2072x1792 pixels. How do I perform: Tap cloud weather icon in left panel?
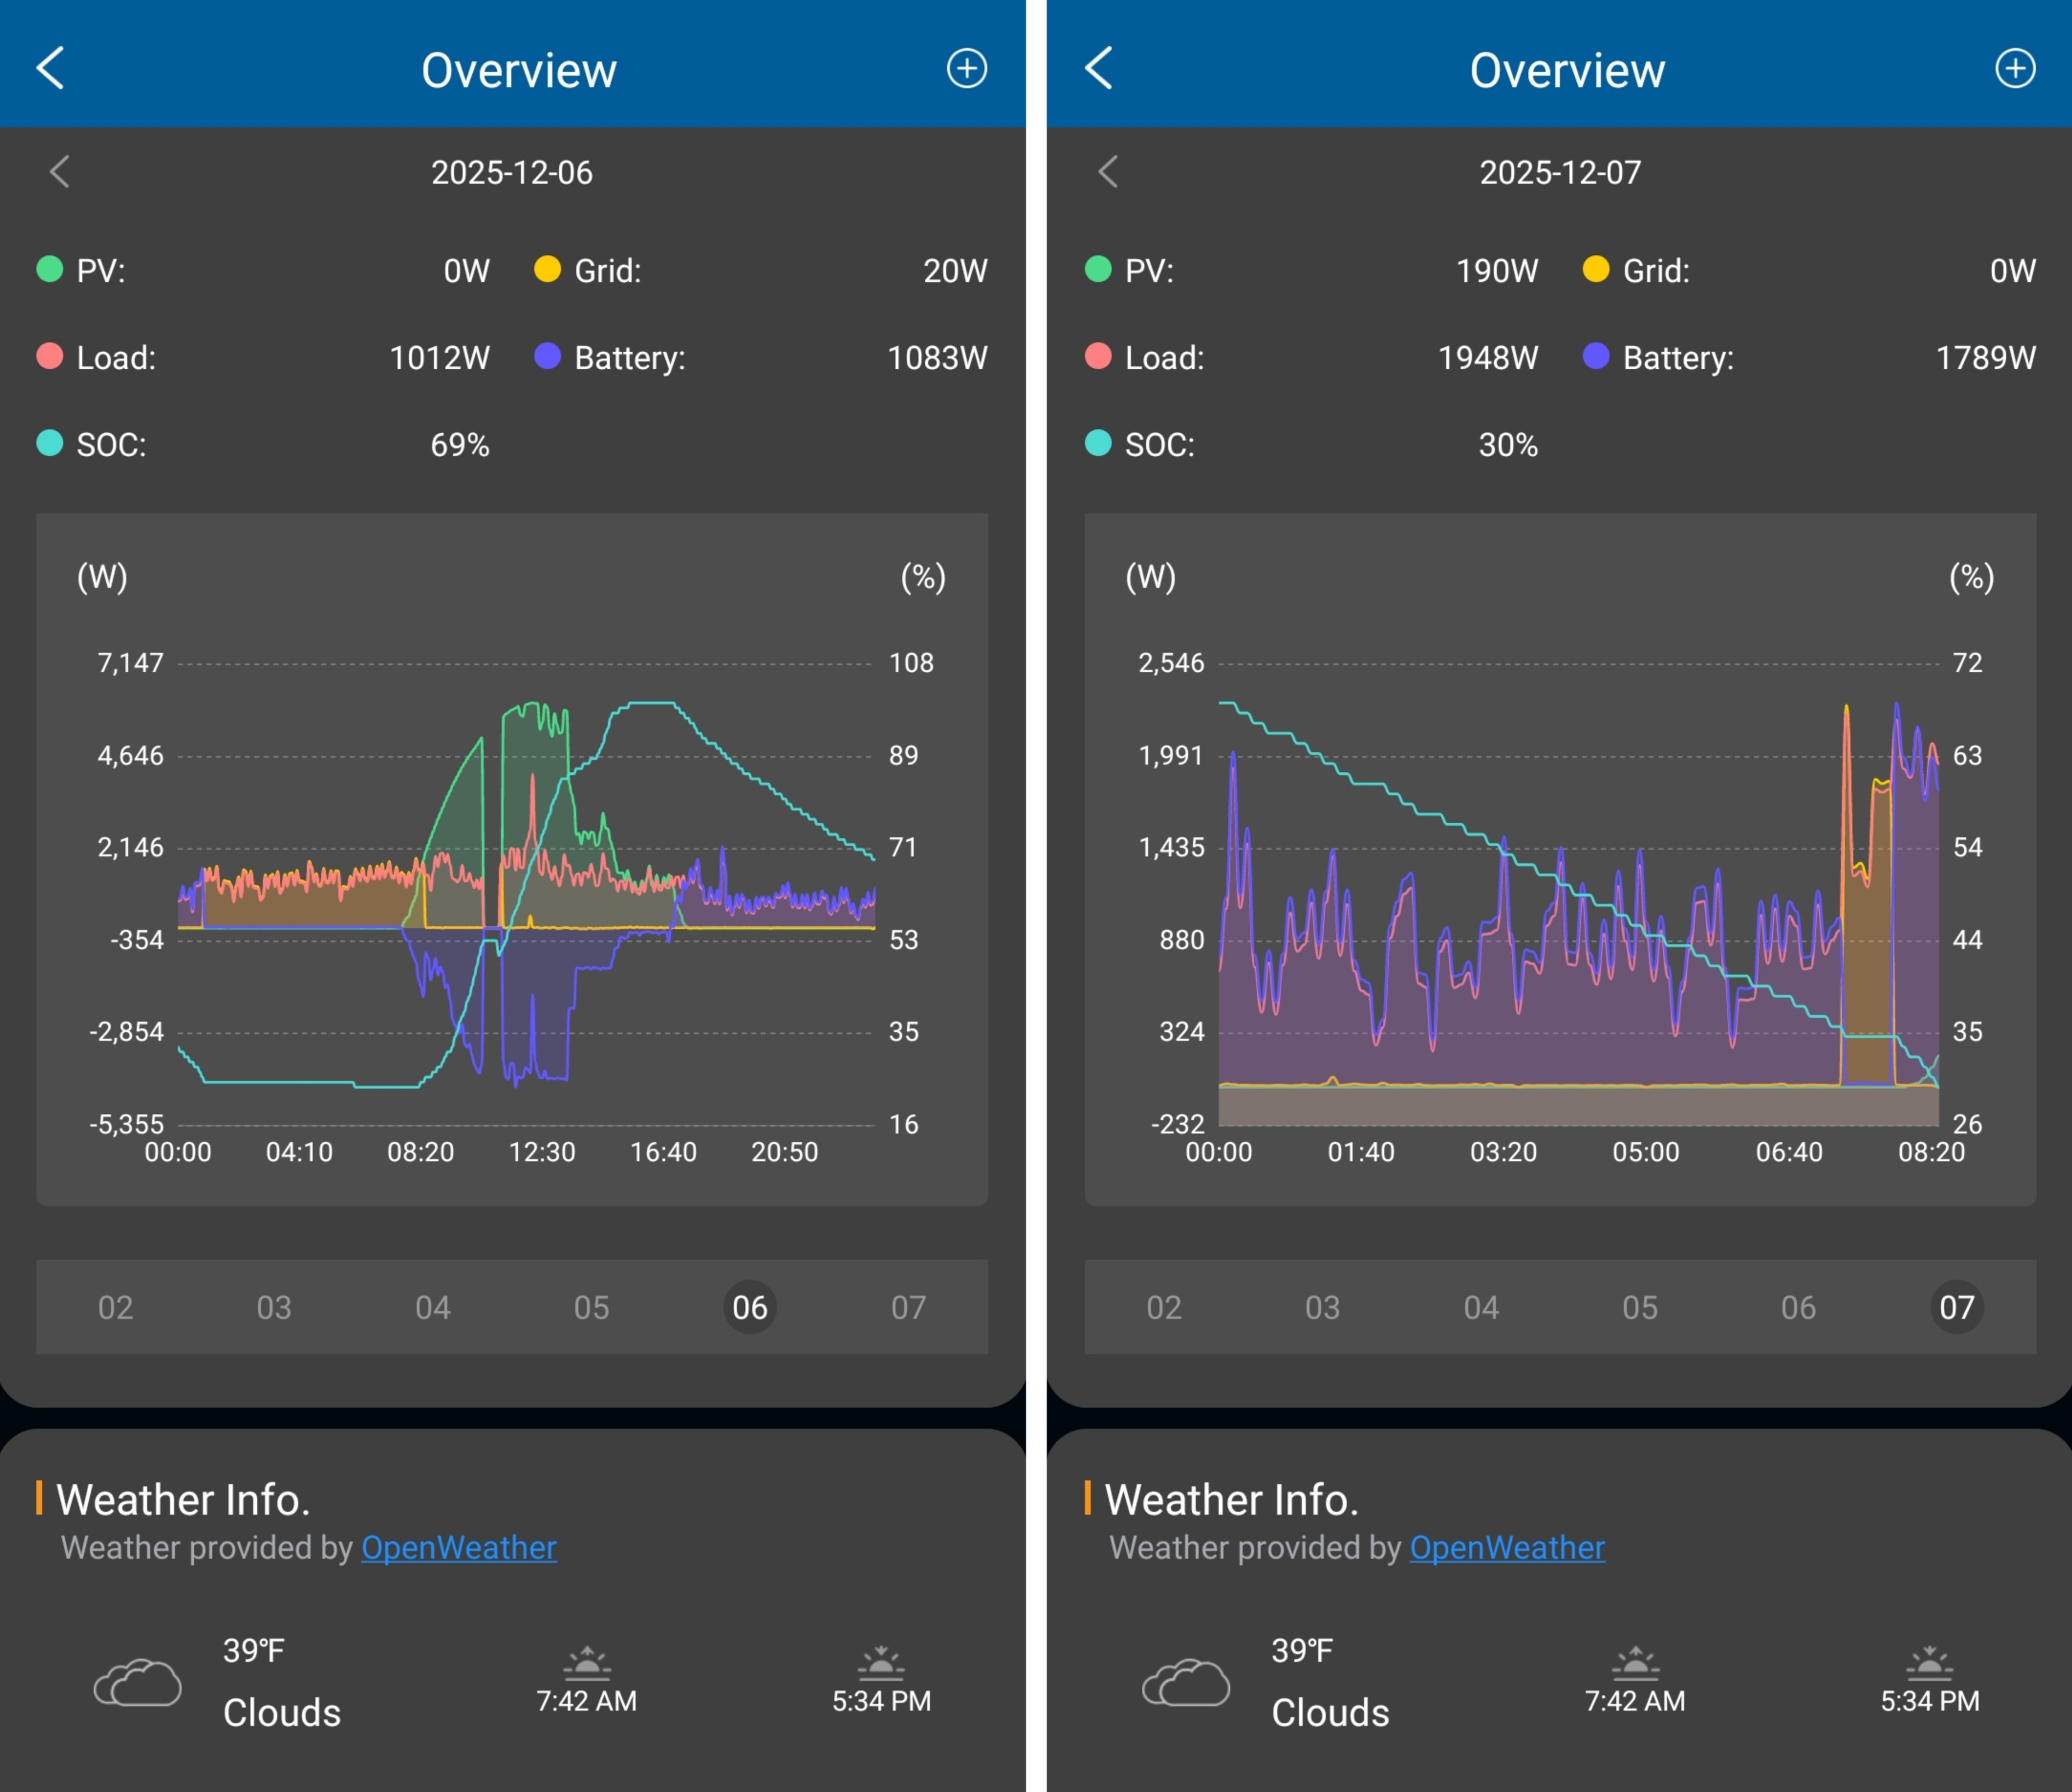click(x=138, y=1682)
